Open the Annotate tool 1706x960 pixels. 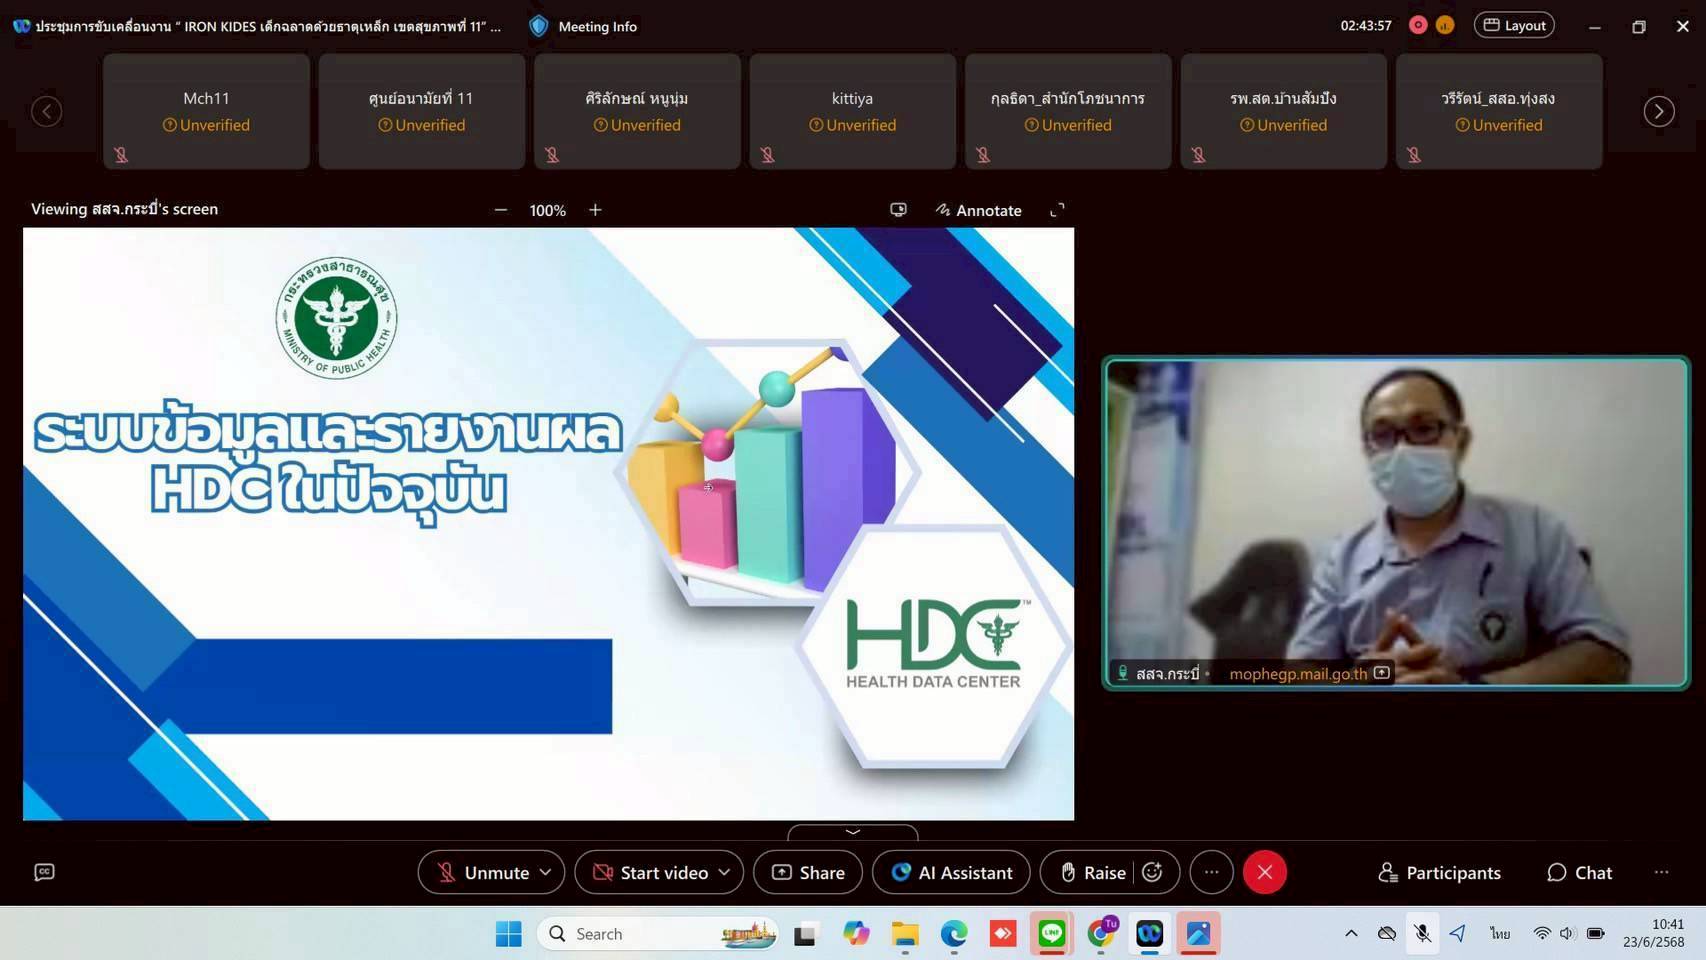(978, 210)
